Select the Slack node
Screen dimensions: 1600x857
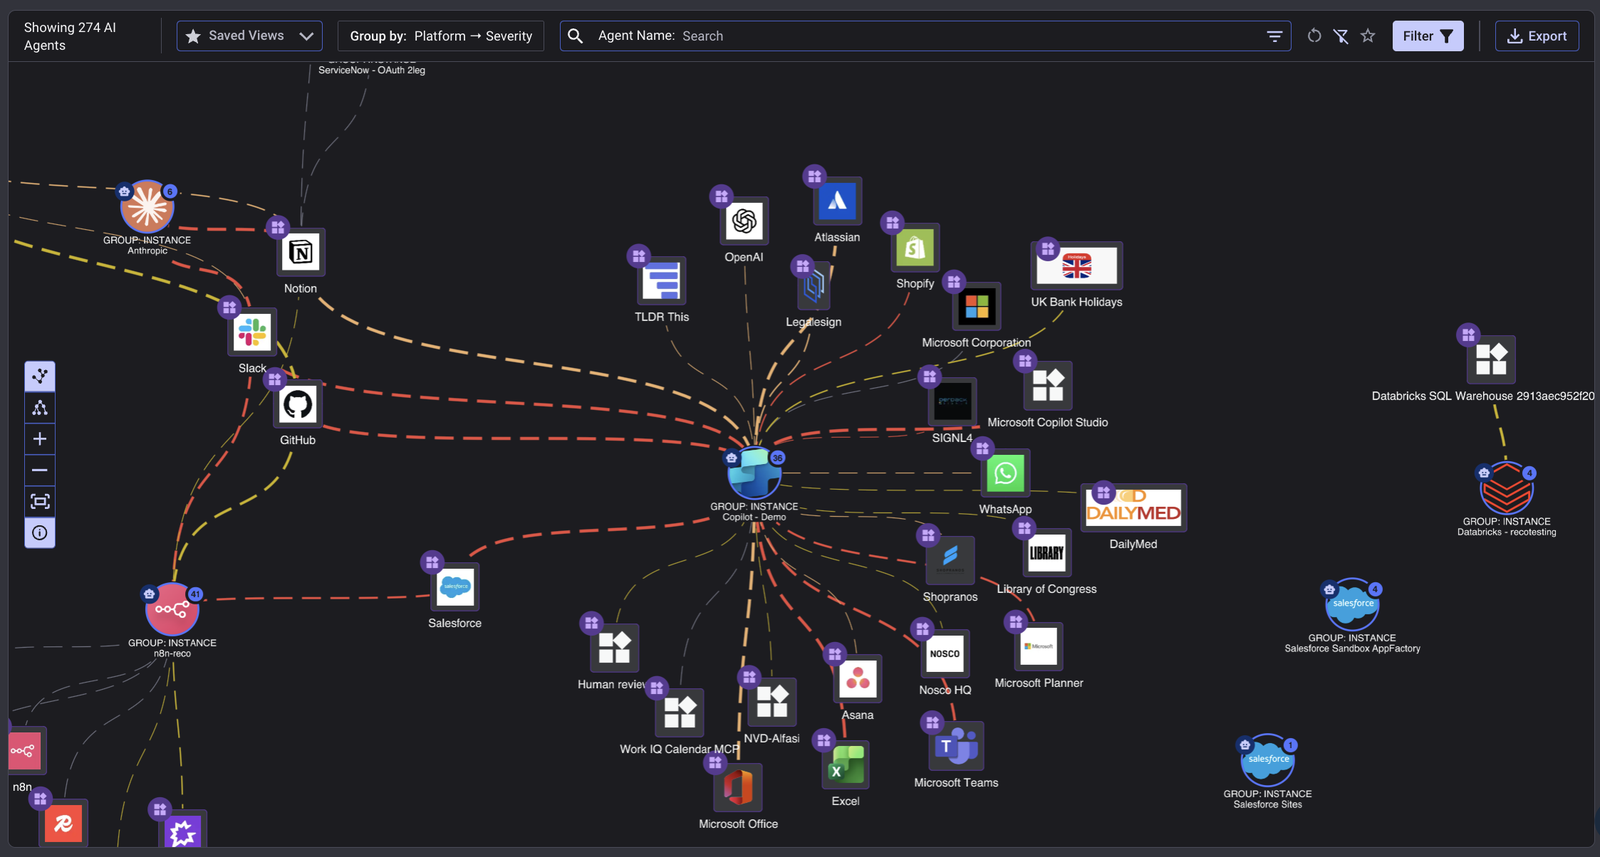tap(252, 332)
